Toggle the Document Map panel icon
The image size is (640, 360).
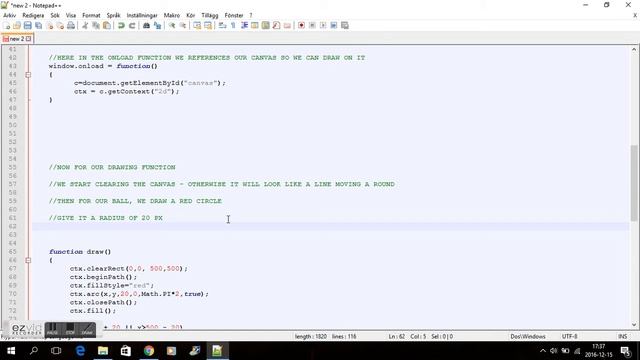pos(266,25)
